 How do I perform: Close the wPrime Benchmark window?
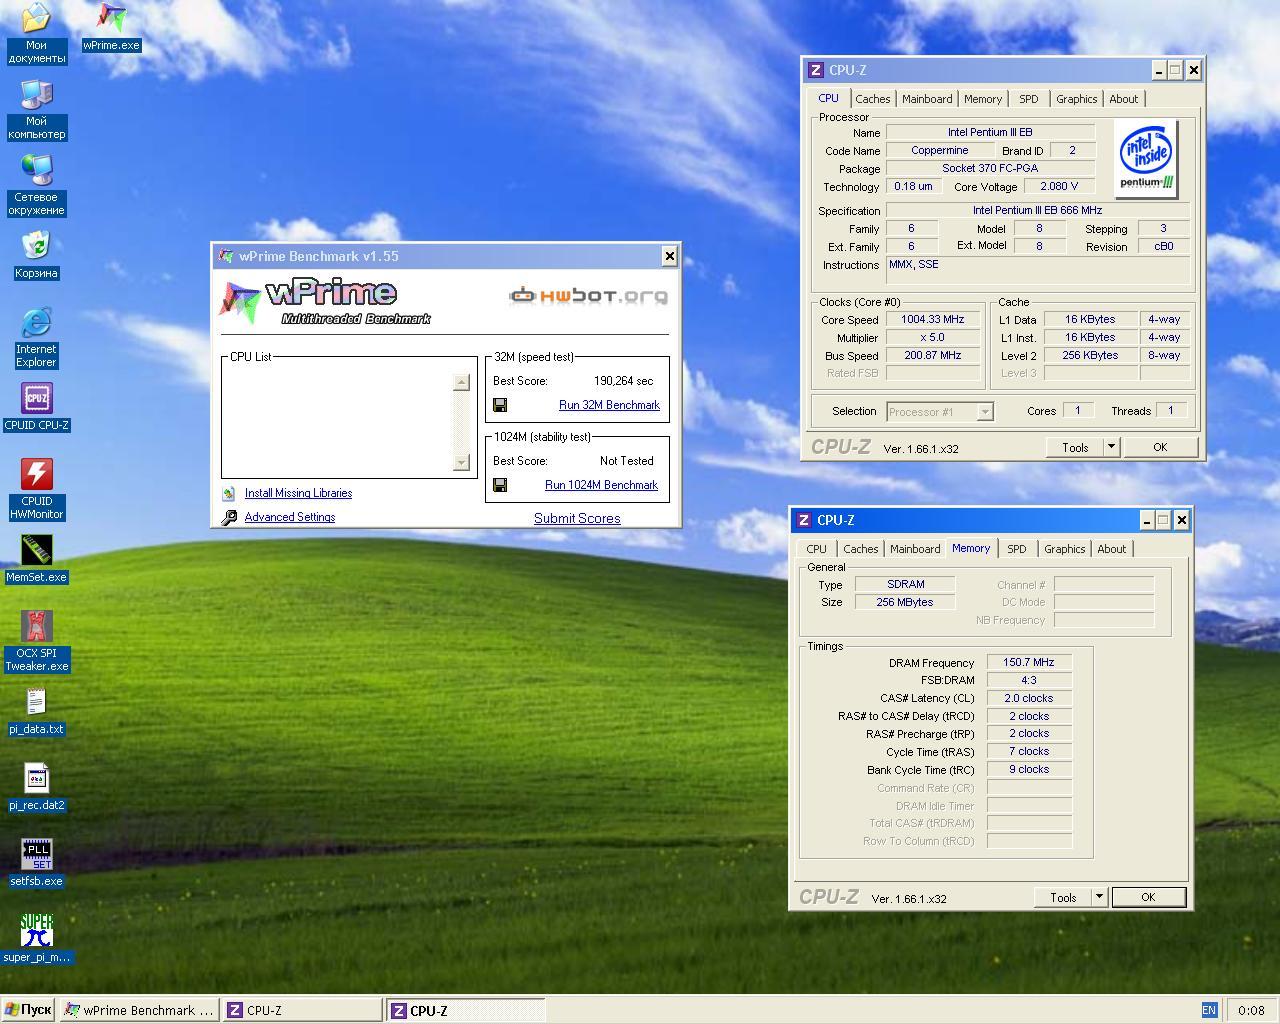pyautogui.click(x=669, y=256)
